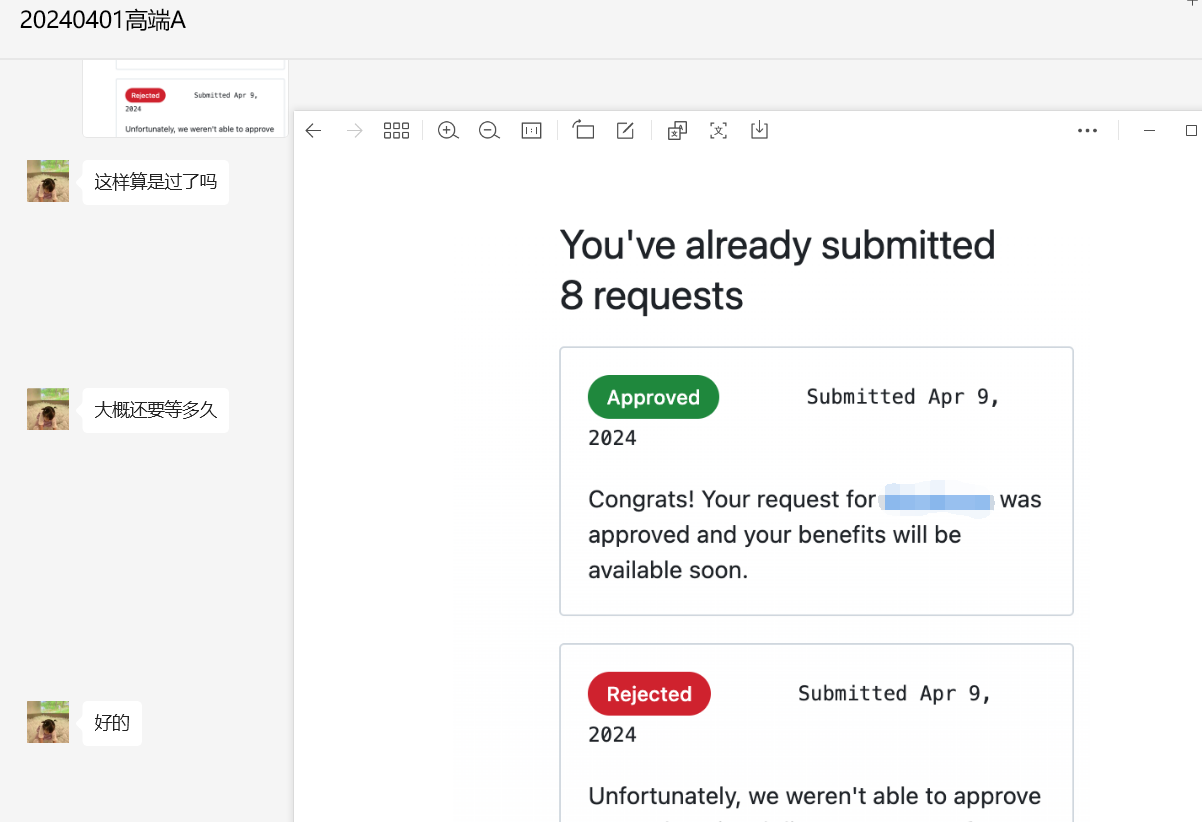Go back to the previous image
The image size is (1202, 822).
(313, 131)
